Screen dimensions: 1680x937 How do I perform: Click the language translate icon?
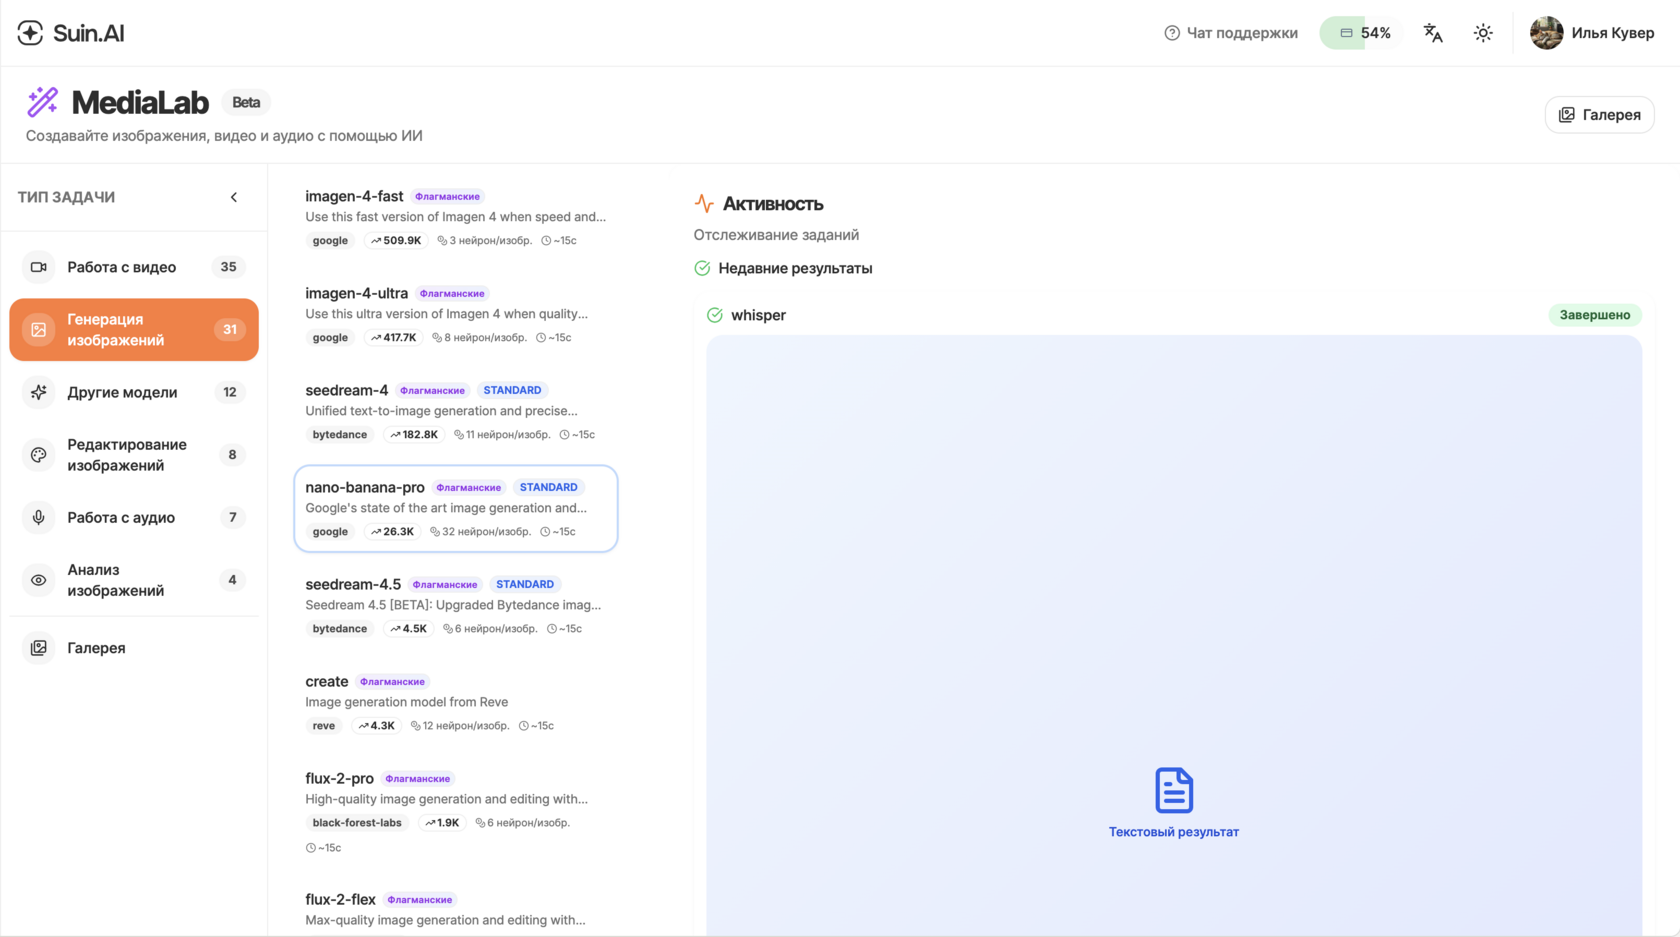(x=1433, y=33)
